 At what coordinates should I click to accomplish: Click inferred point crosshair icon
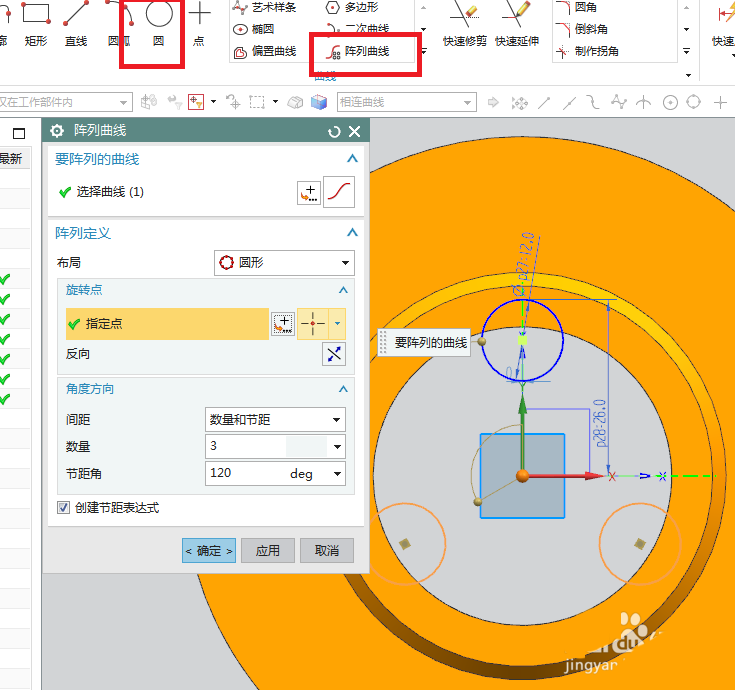(313, 323)
